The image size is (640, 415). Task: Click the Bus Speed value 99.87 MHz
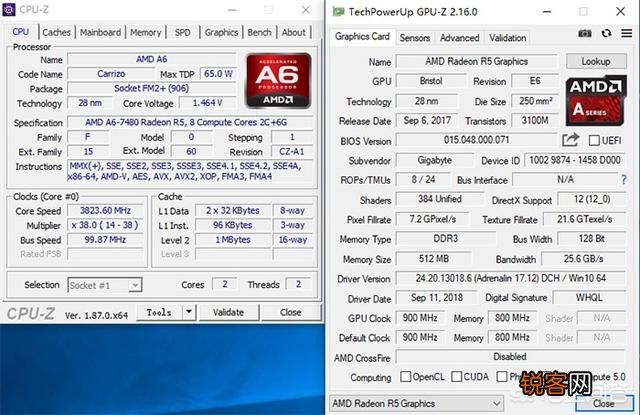click(105, 240)
